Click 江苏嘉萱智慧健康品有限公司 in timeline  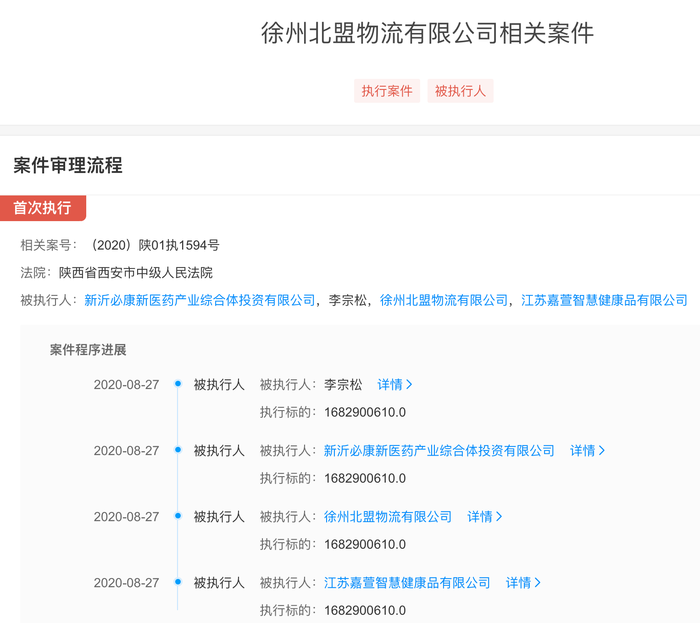(x=407, y=583)
